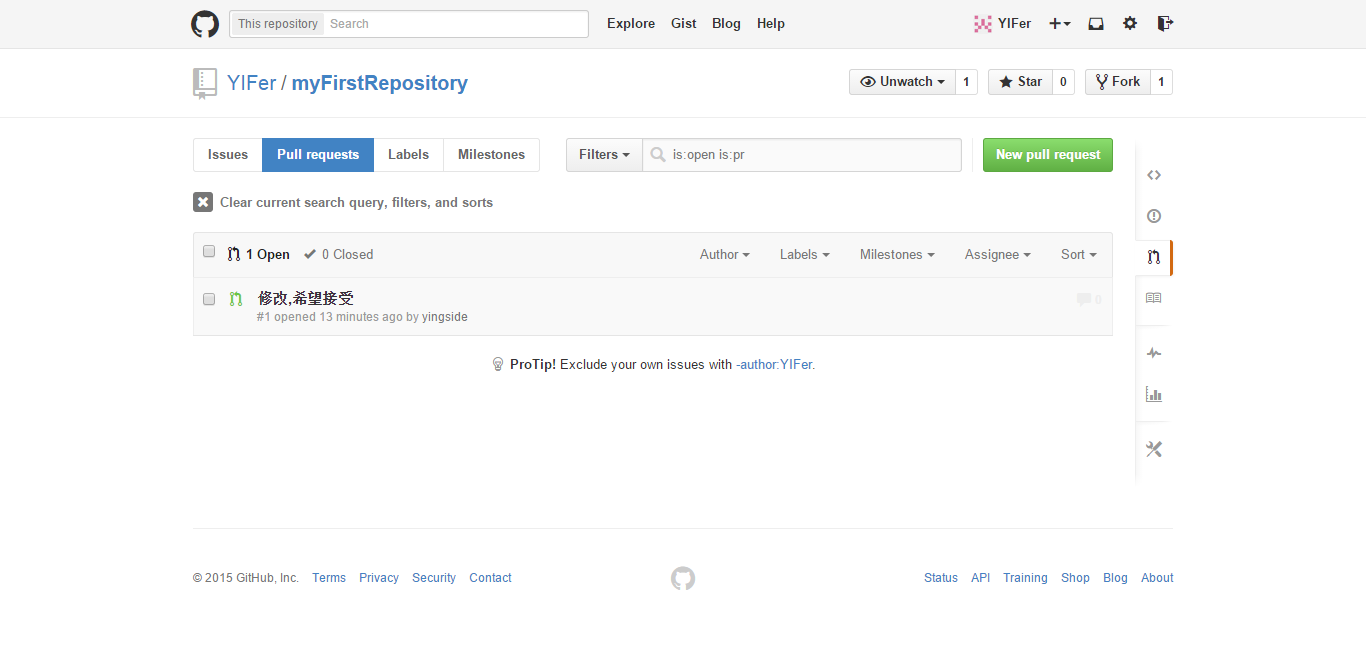Switch to the Milestones tab
Screen dimensions: 1366x667
491,155
